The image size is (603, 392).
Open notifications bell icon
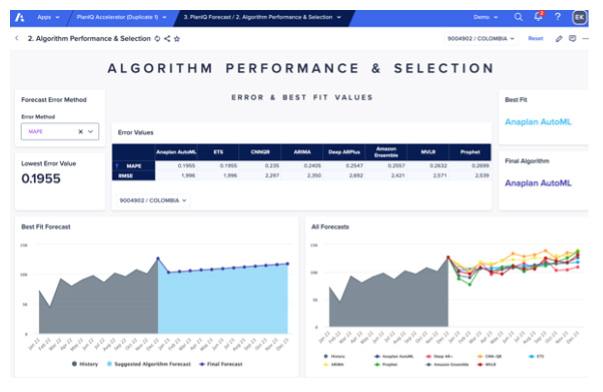click(538, 17)
